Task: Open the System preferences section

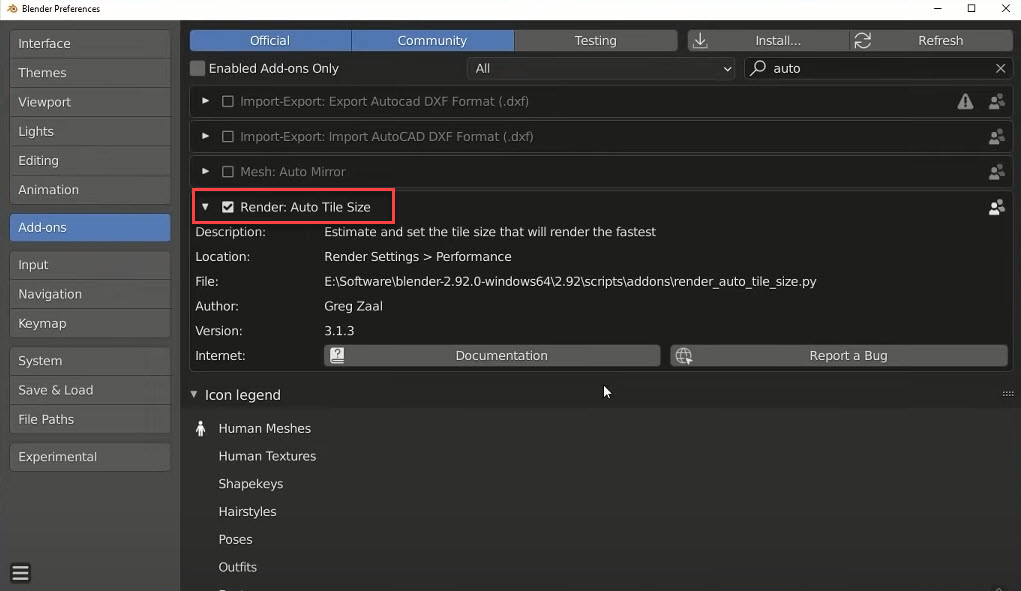Action: [90, 361]
